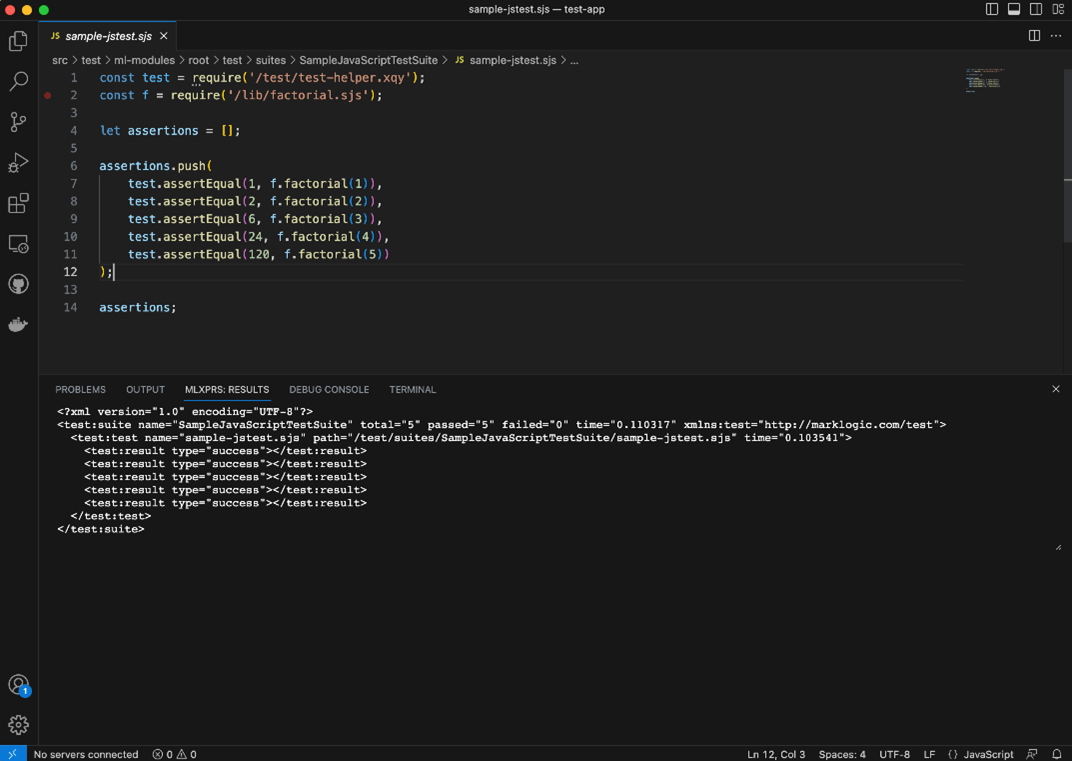Open the editor More Actions menu
Screen dimensions: 1072x761
click(1056, 36)
